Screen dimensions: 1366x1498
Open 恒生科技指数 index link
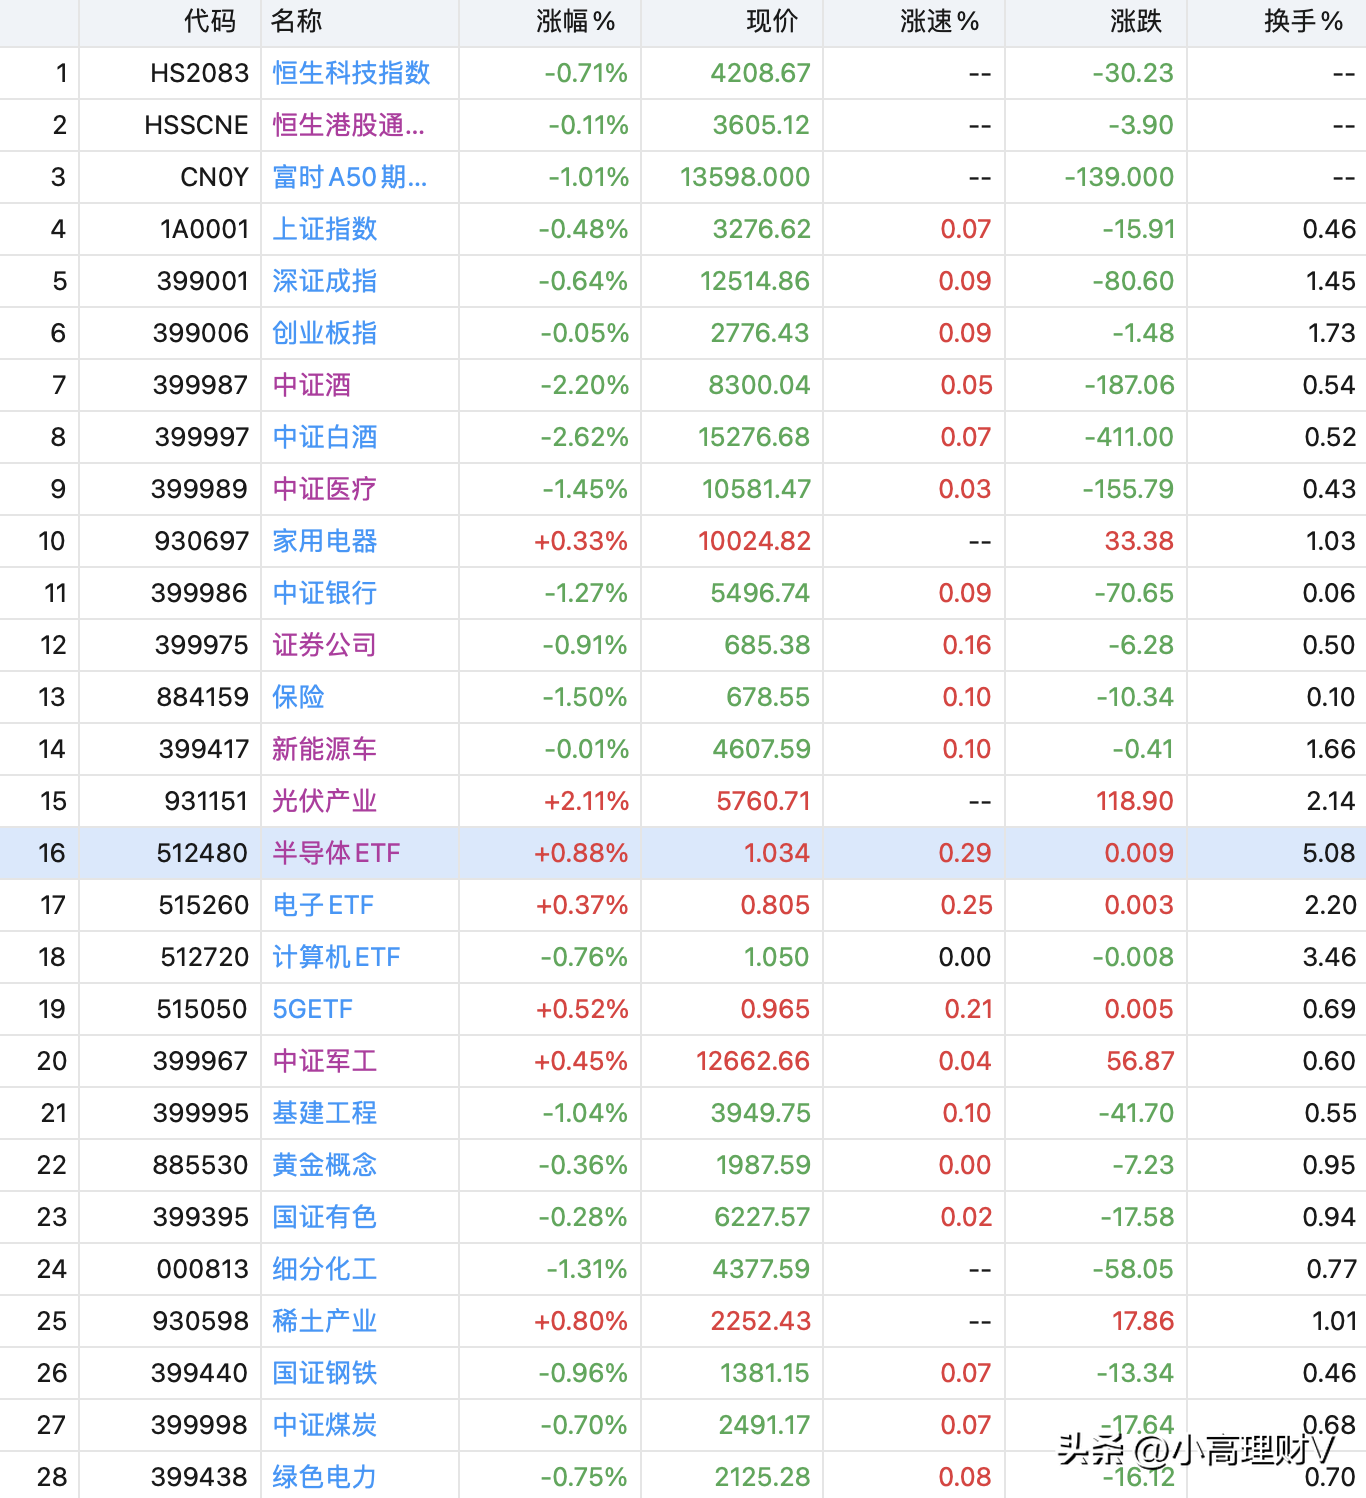(351, 73)
